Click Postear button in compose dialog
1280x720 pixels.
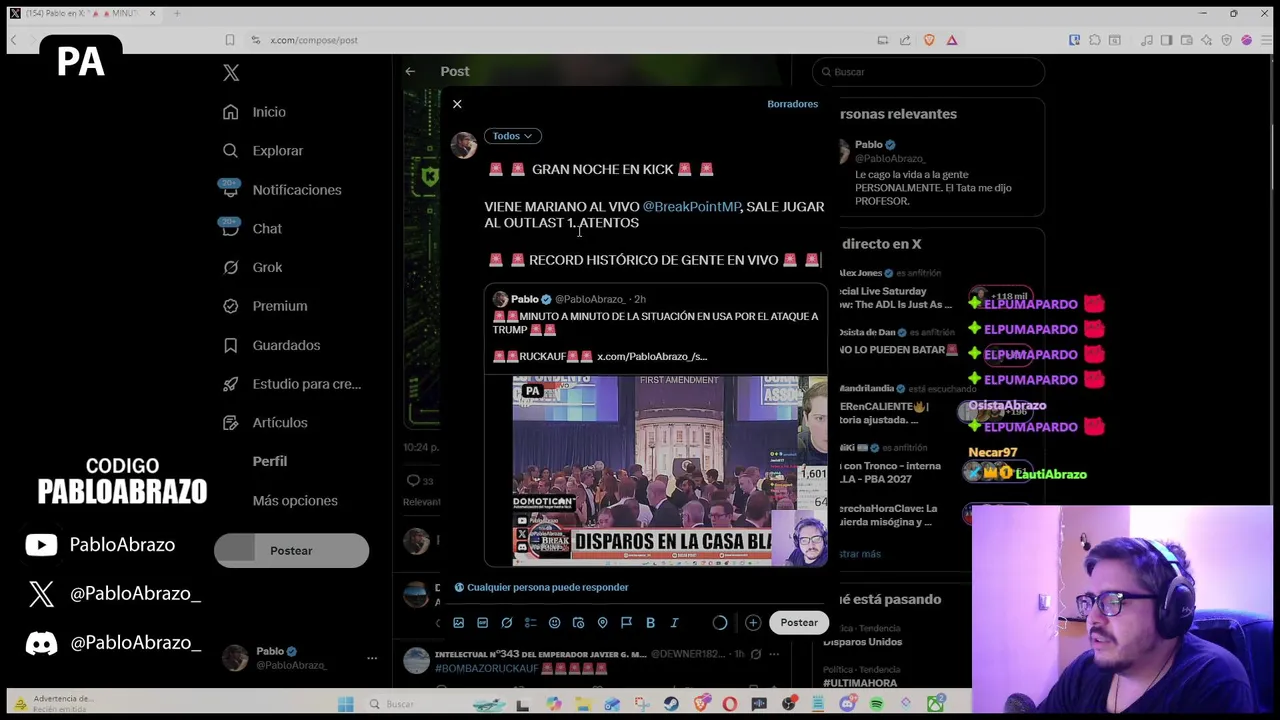[x=799, y=623]
